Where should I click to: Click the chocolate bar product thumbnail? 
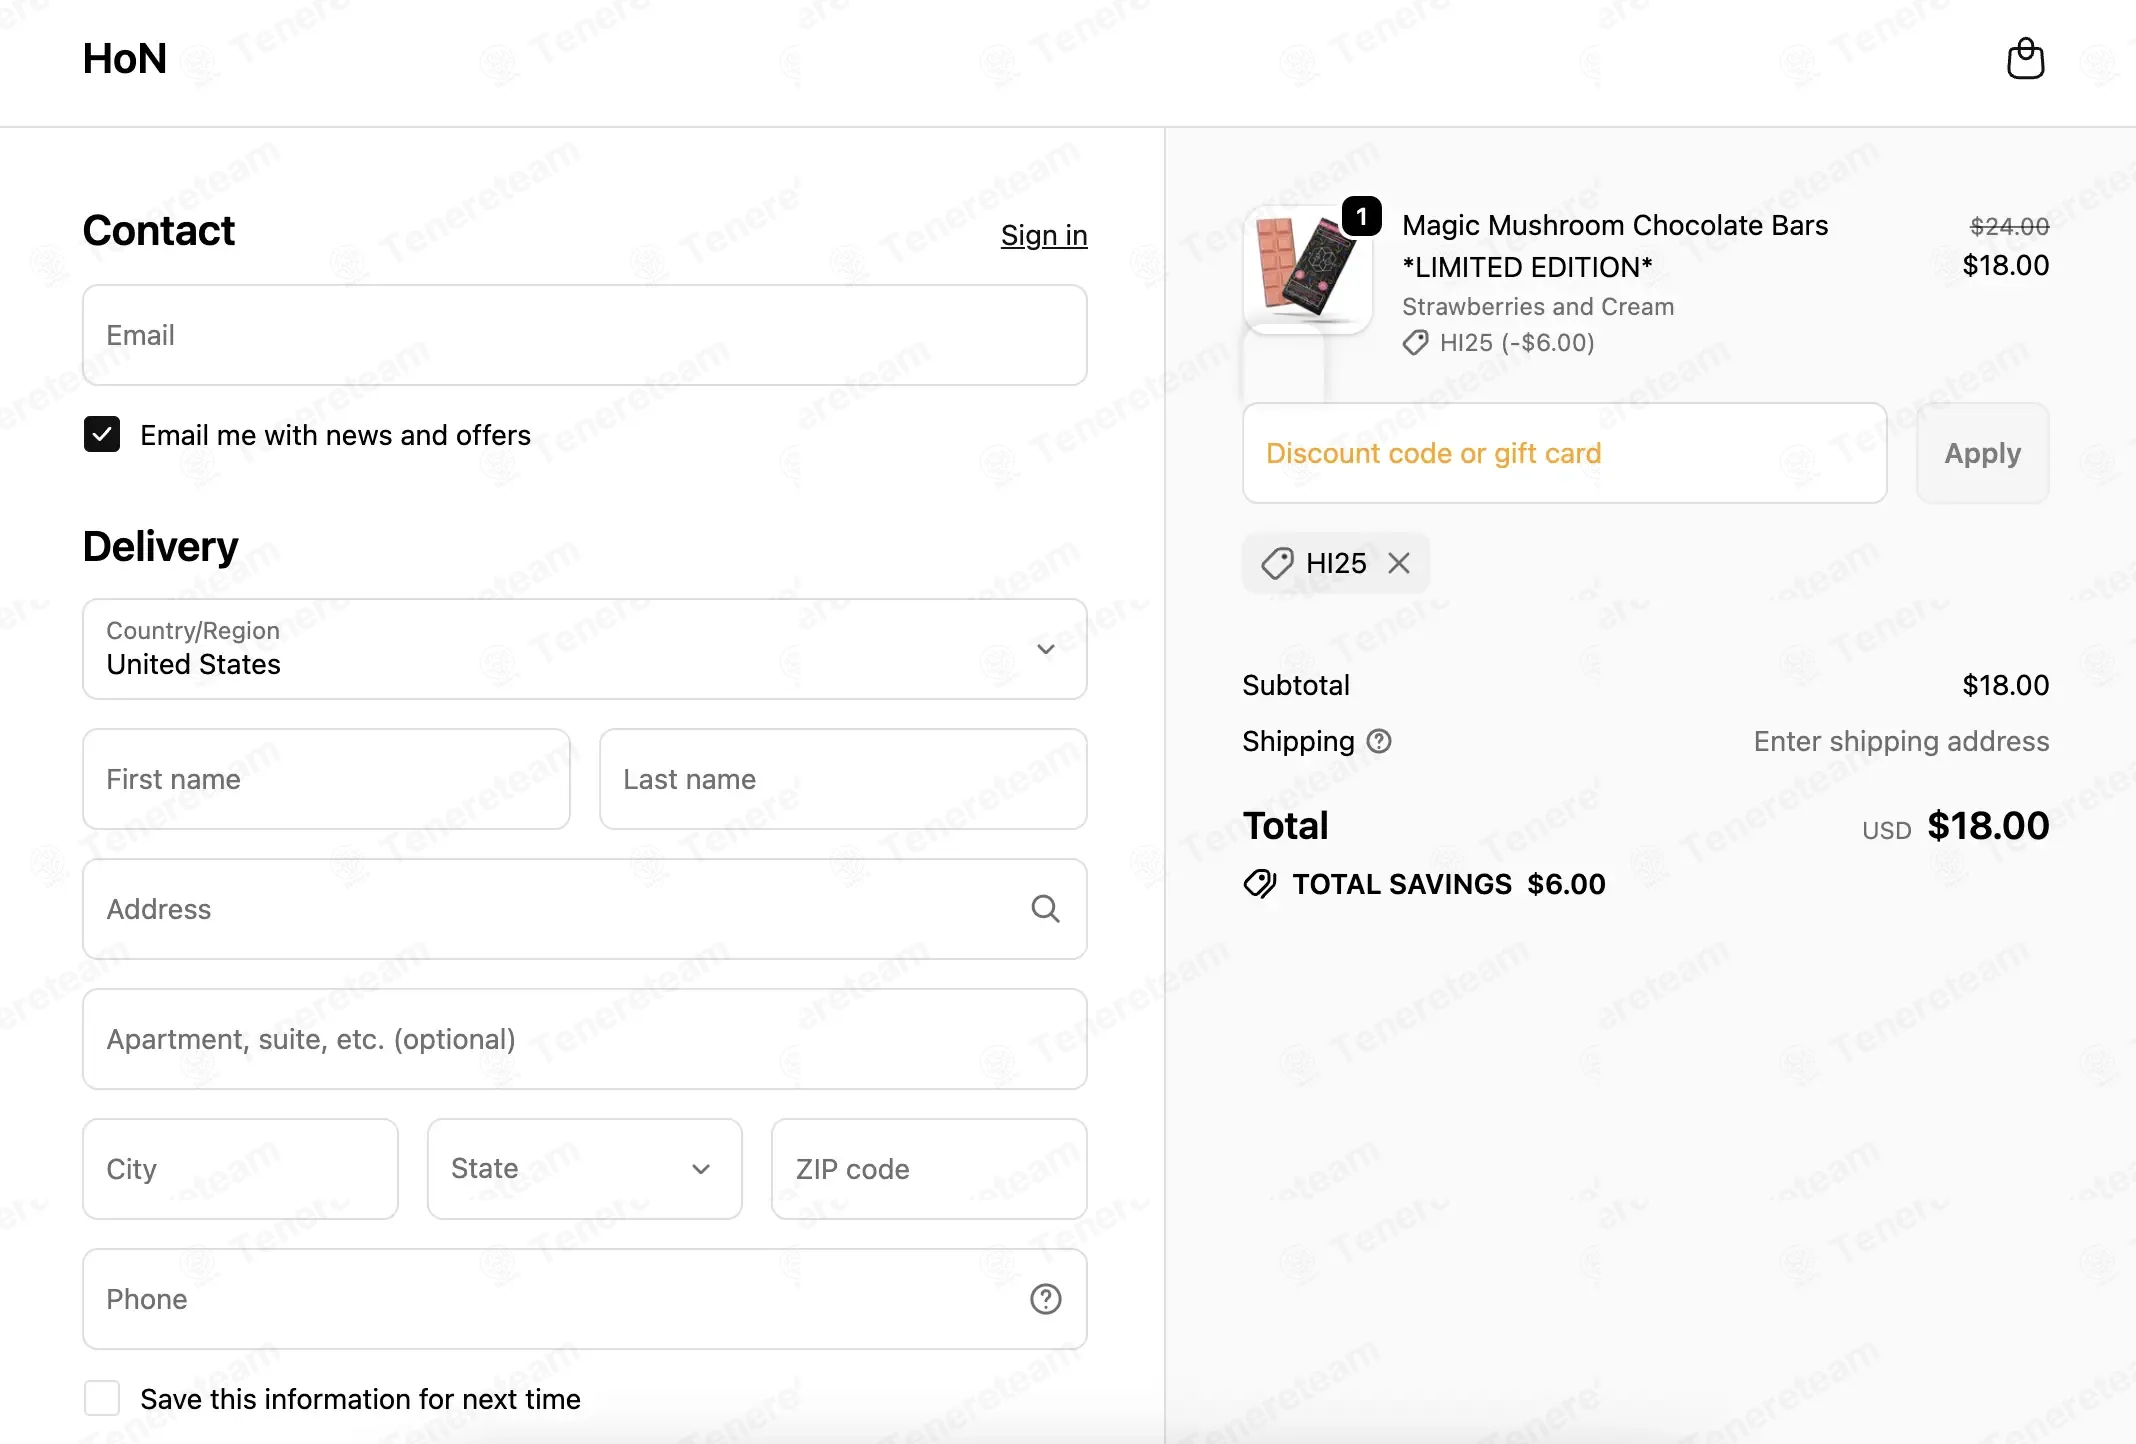tap(1307, 270)
